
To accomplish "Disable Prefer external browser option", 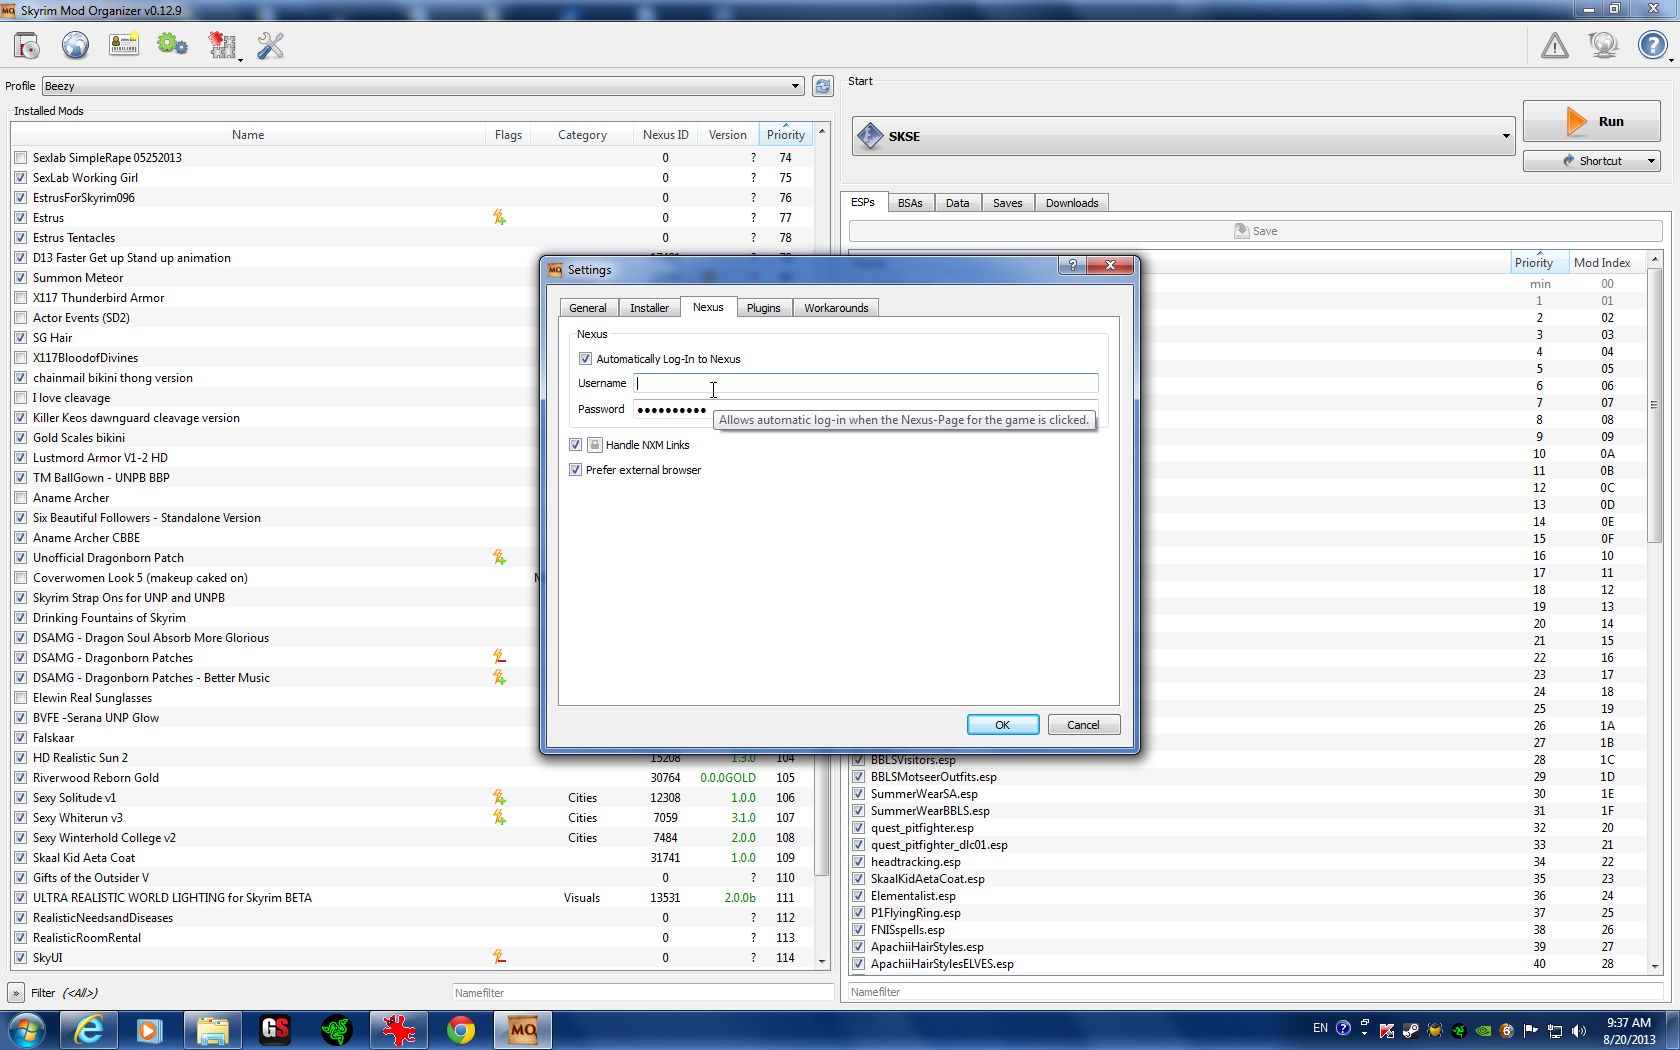I will click(575, 470).
